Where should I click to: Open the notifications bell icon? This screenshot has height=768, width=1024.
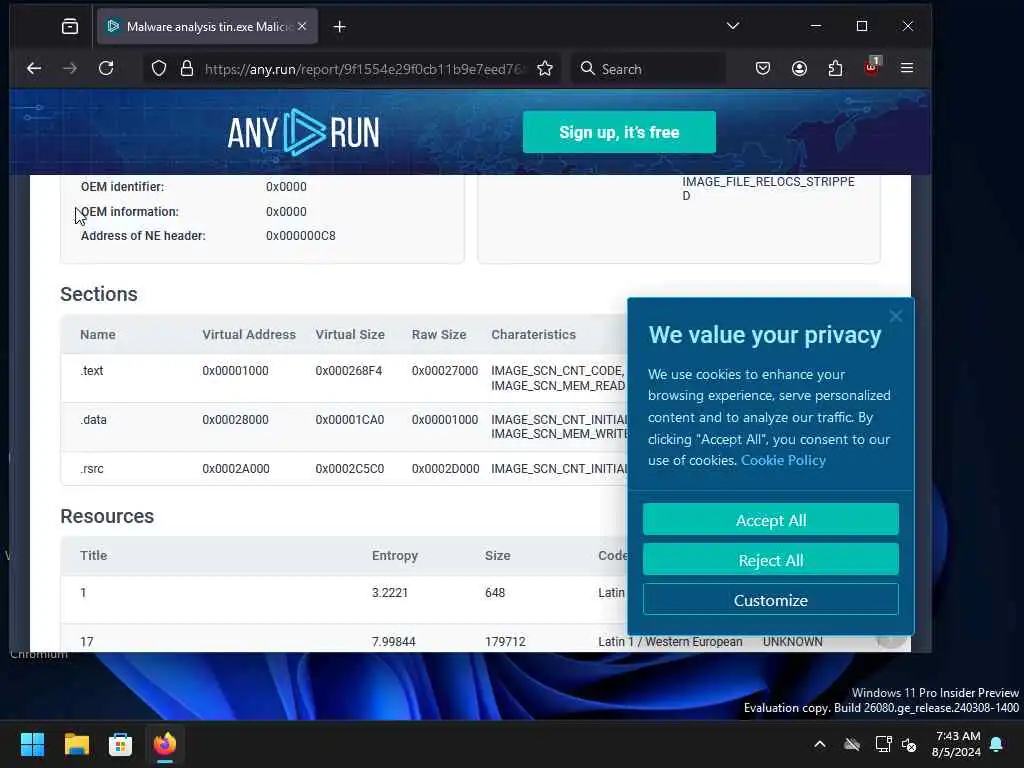(997, 744)
